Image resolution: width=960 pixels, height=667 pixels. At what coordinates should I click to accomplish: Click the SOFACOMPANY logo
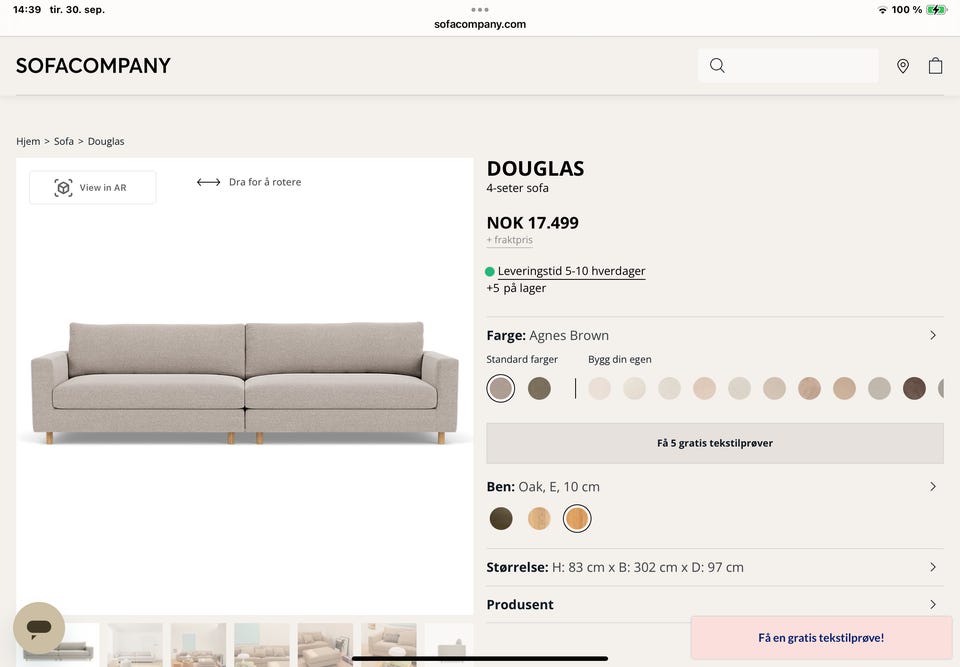93,66
